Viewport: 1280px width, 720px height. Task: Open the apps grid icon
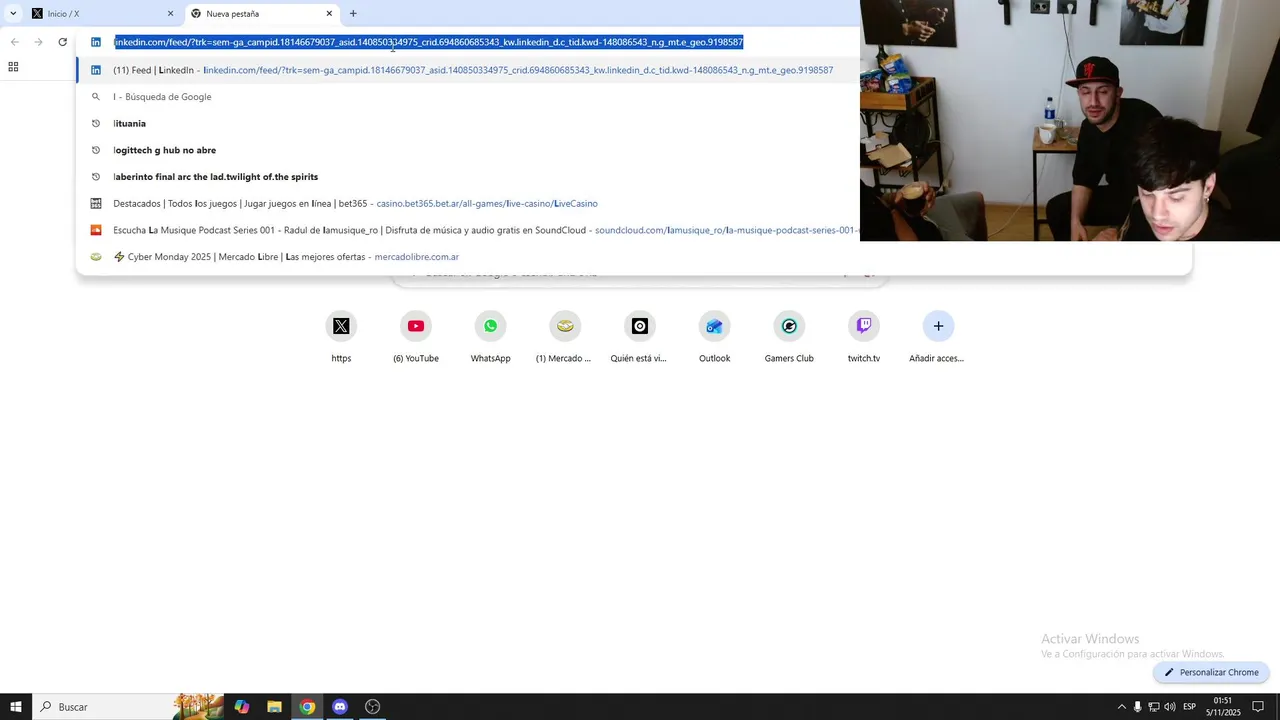pyautogui.click(x=13, y=67)
